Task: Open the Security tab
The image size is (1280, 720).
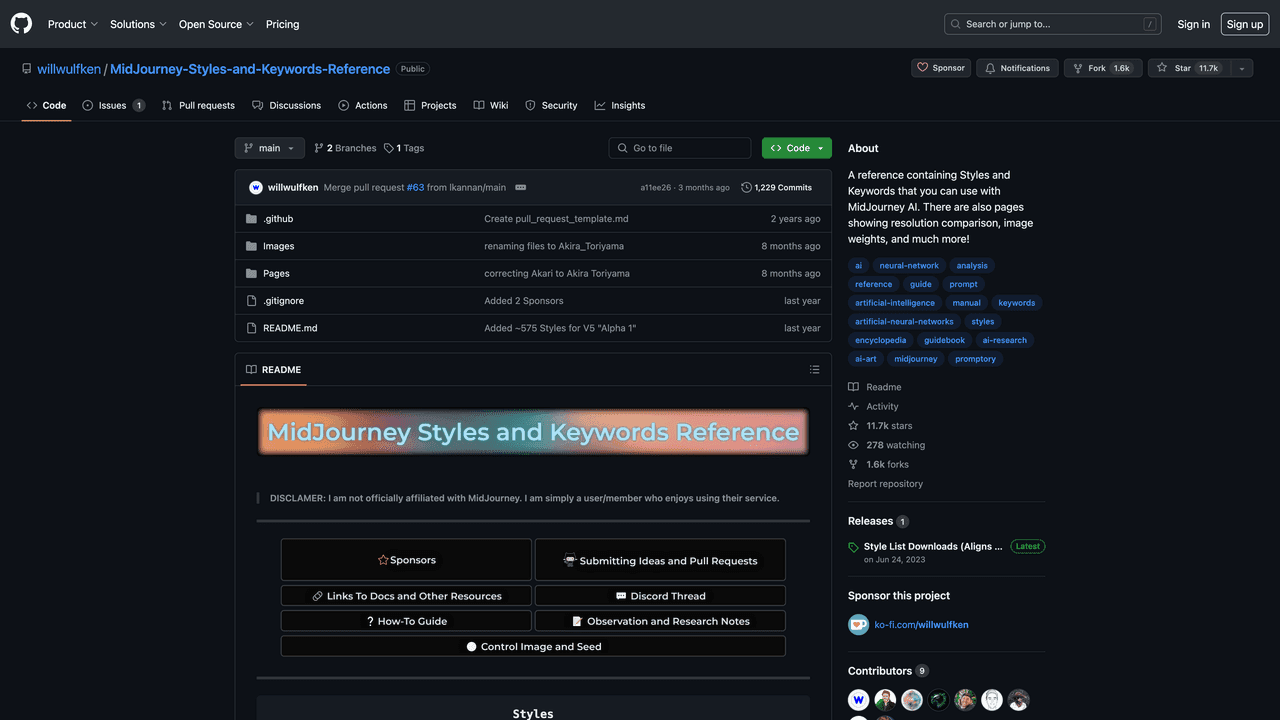Action: [551, 105]
